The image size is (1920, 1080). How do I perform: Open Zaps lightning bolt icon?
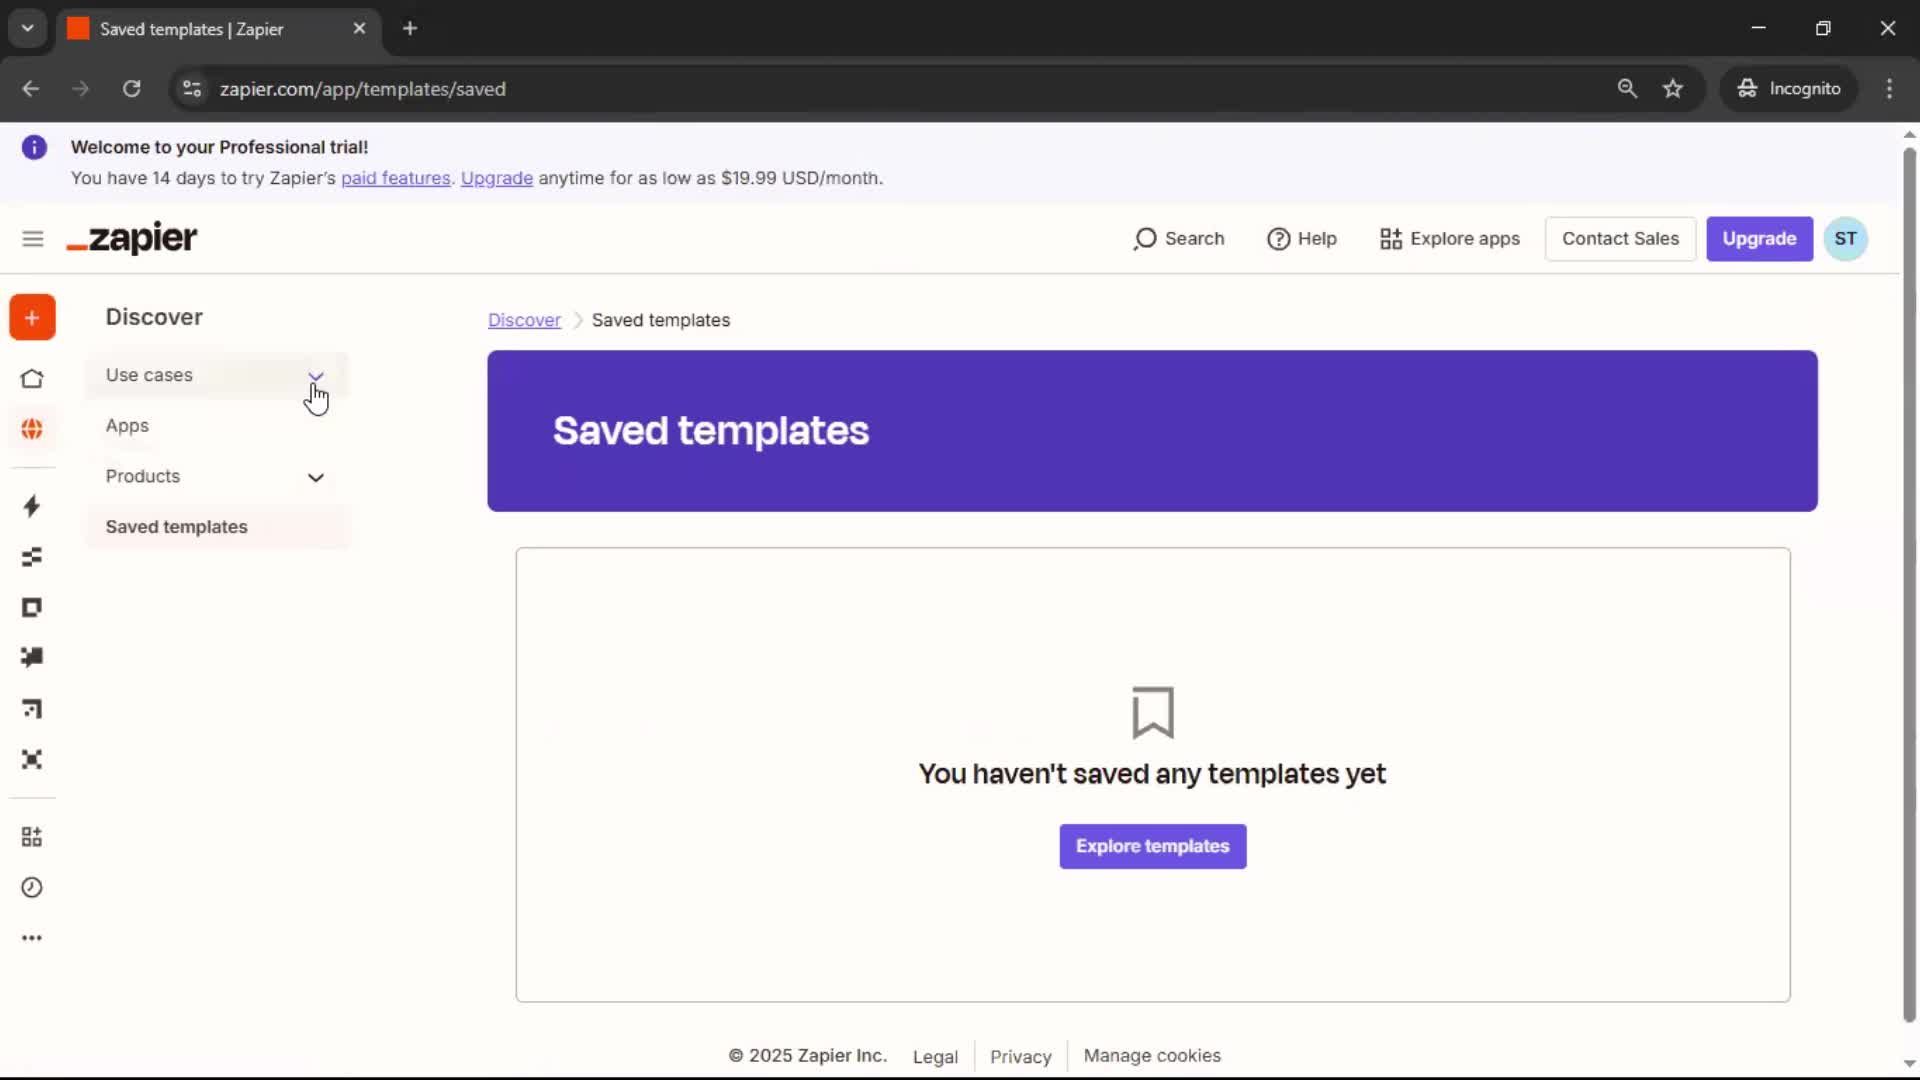pos(32,506)
